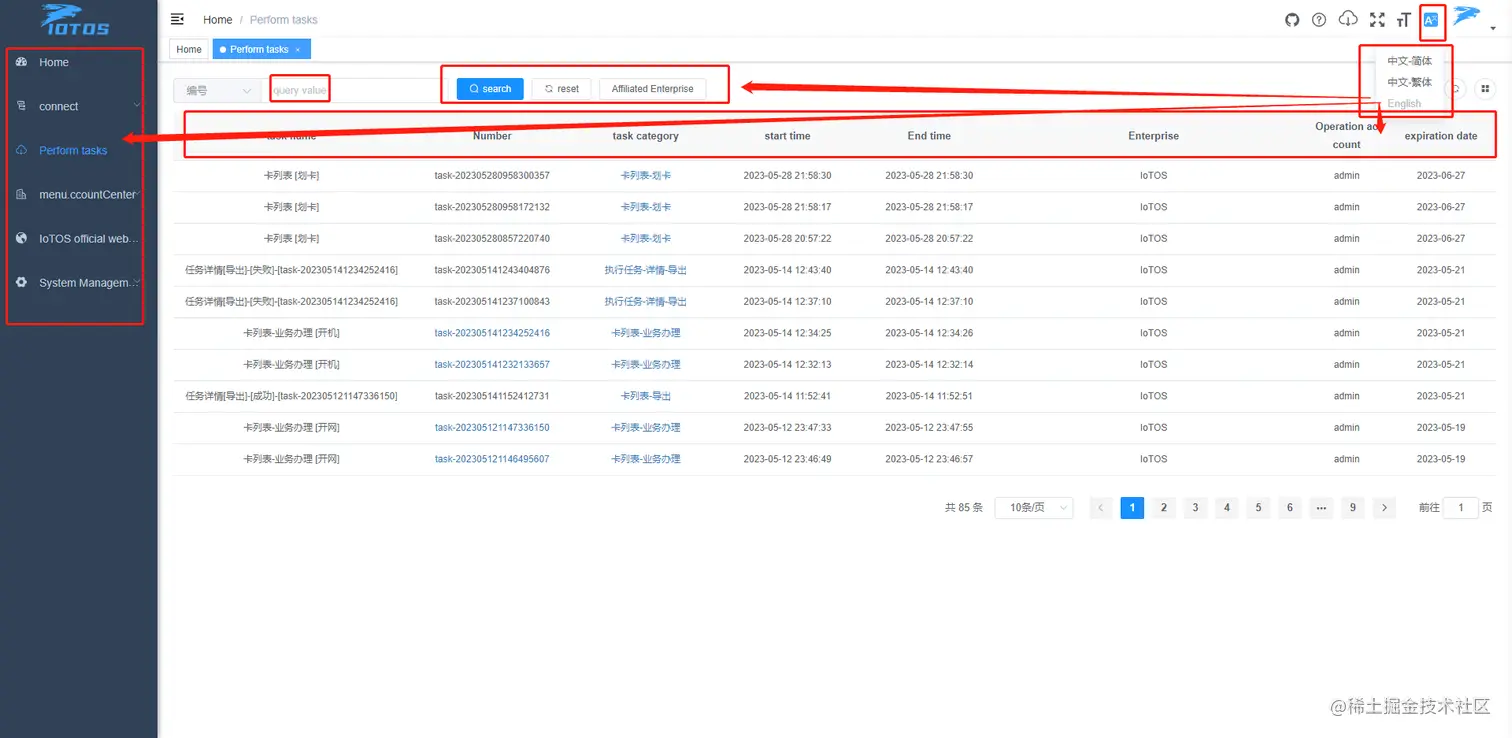
Task: Click the cloud download icon
Action: [x=1348, y=18]
